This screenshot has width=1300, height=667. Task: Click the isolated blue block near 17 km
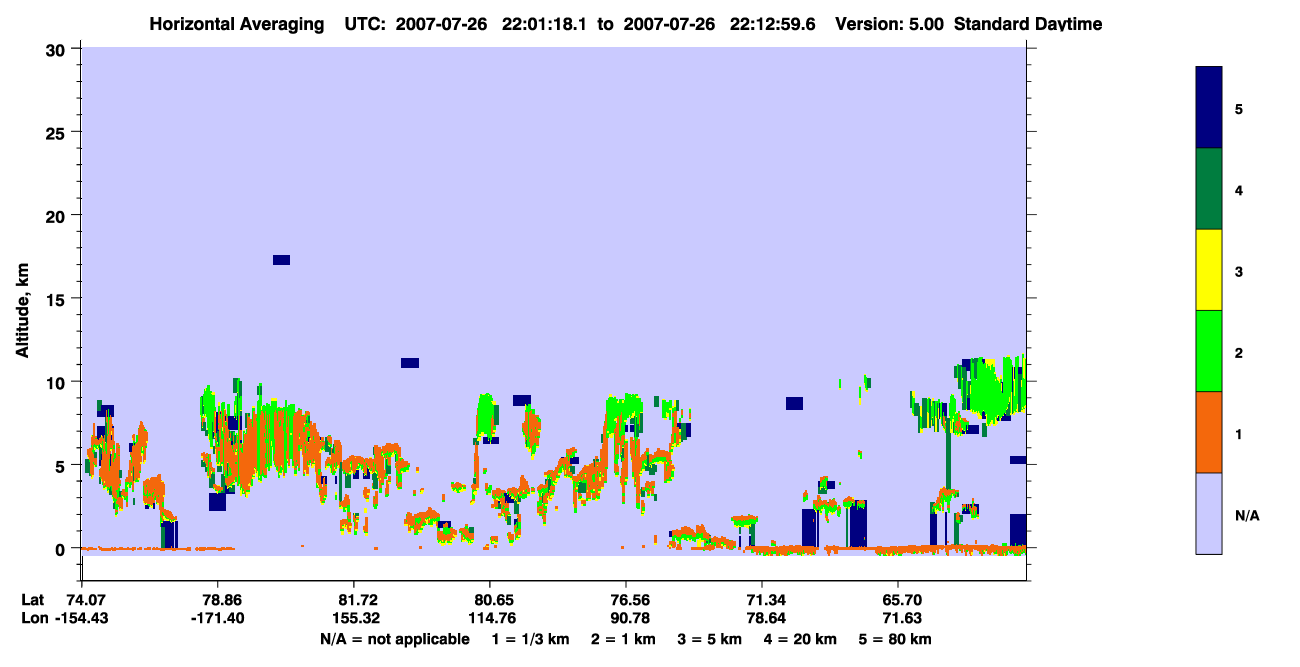[281, 260]
